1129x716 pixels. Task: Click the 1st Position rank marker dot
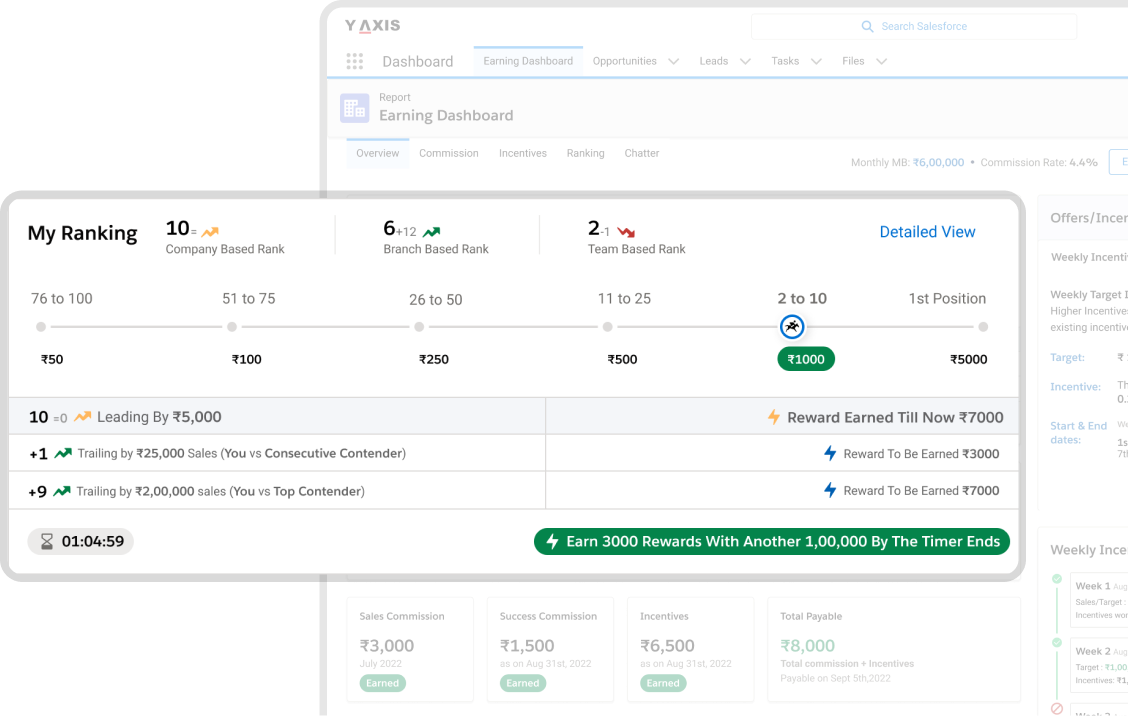(983, 327)
